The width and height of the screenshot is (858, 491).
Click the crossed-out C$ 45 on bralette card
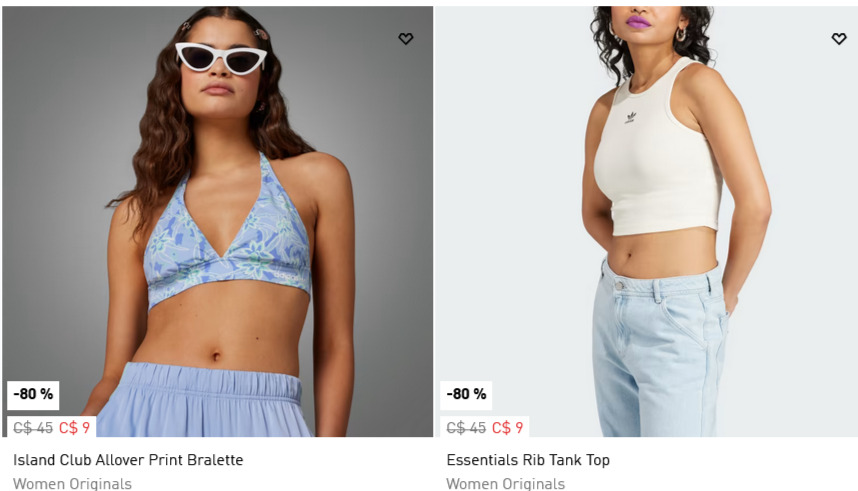point(33,428)
